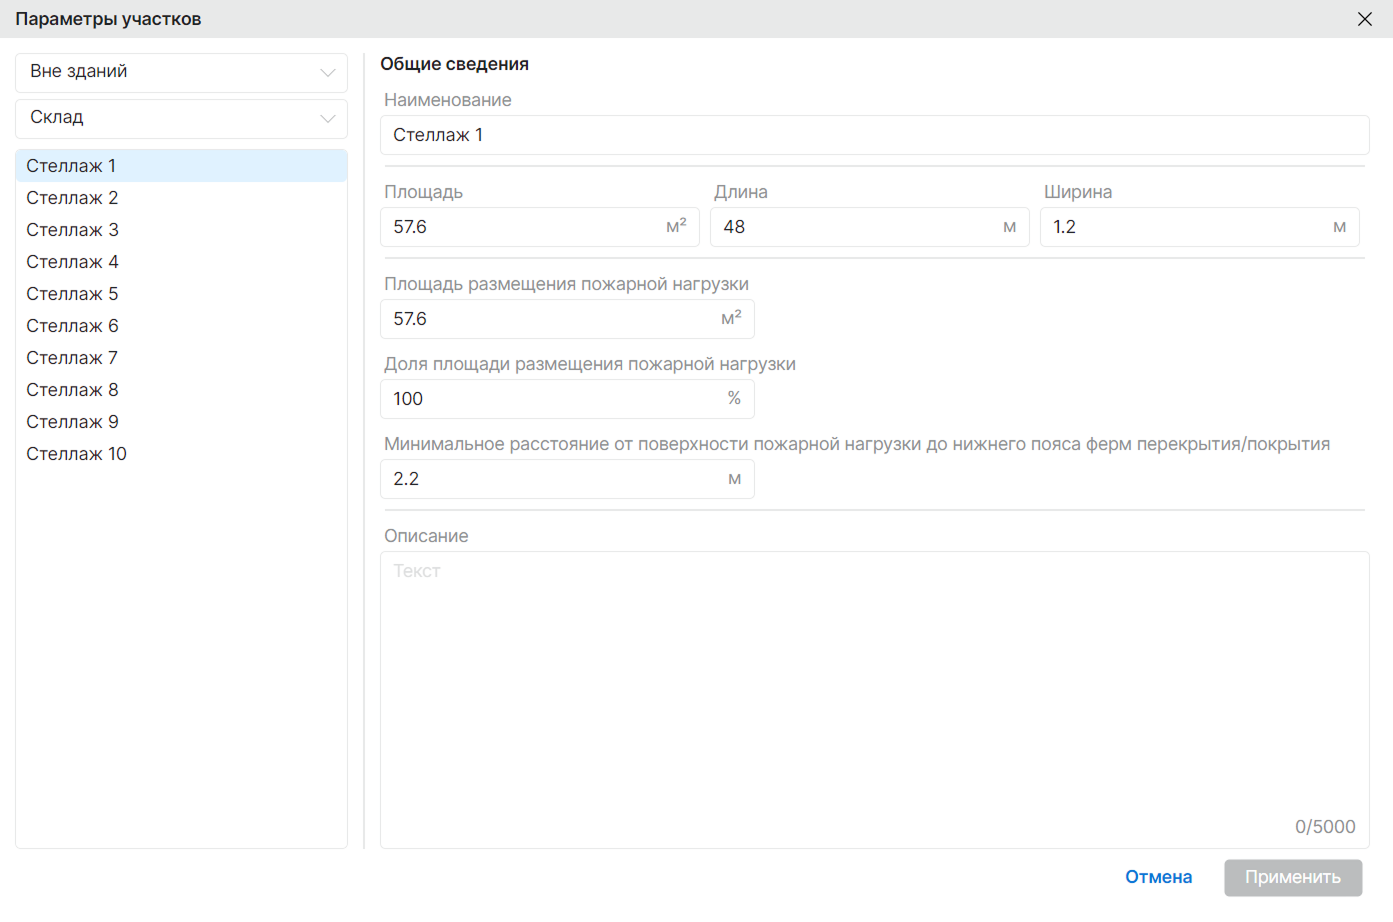The width and height of the screenshot is (1393, 922).
Task: Select the Стеллаж 5 row
Action: point(181,294)
